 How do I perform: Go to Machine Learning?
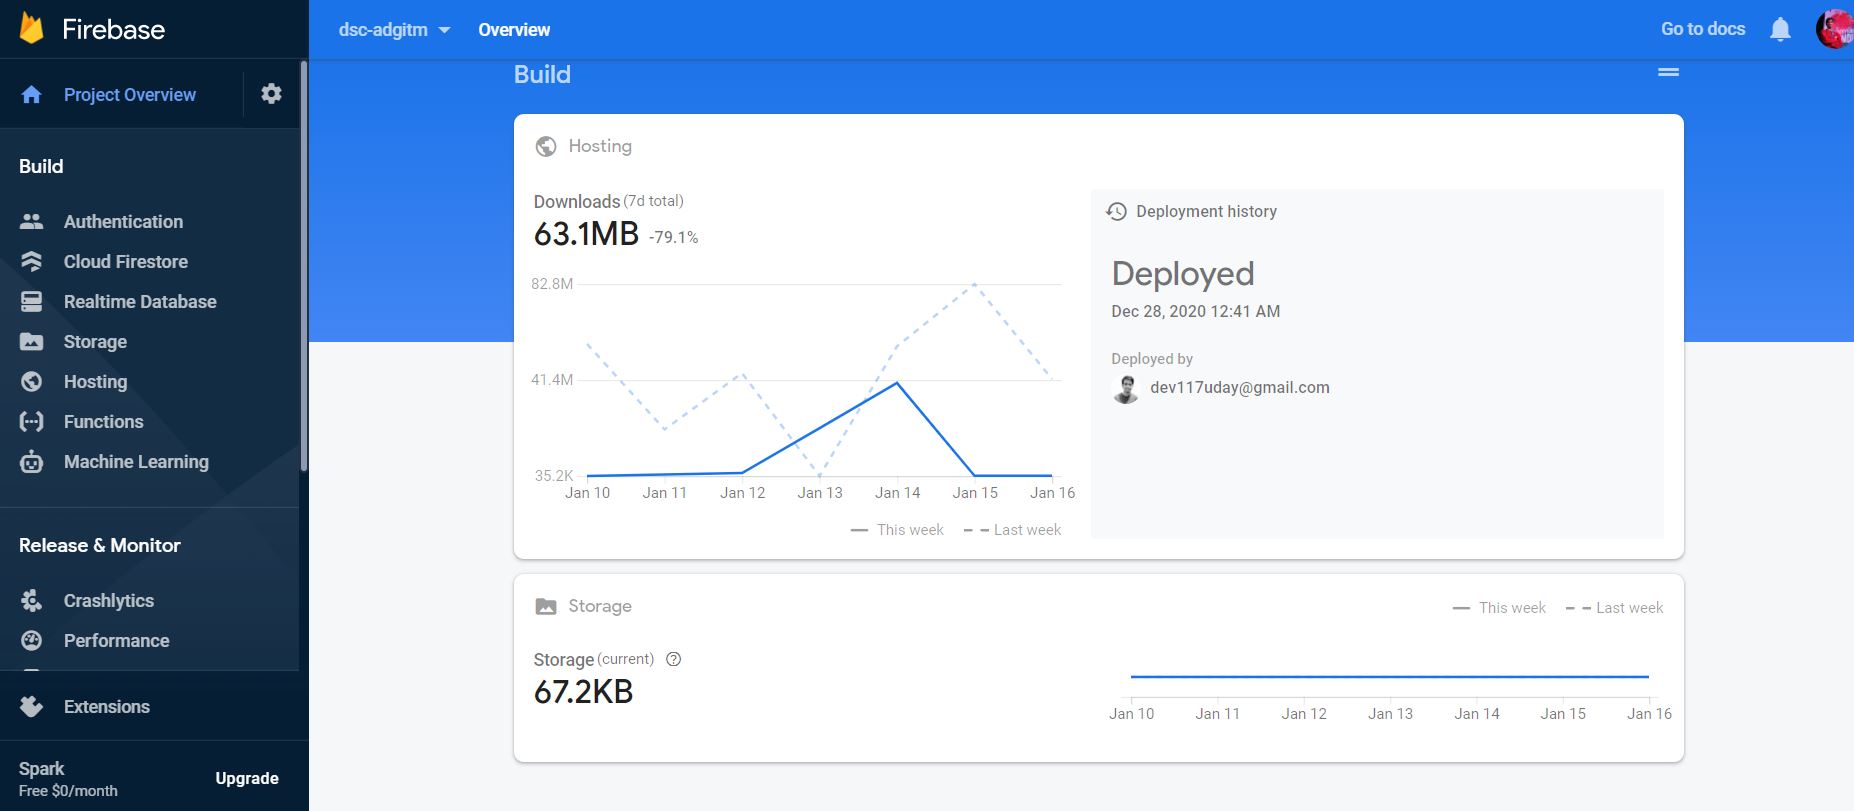136,462
